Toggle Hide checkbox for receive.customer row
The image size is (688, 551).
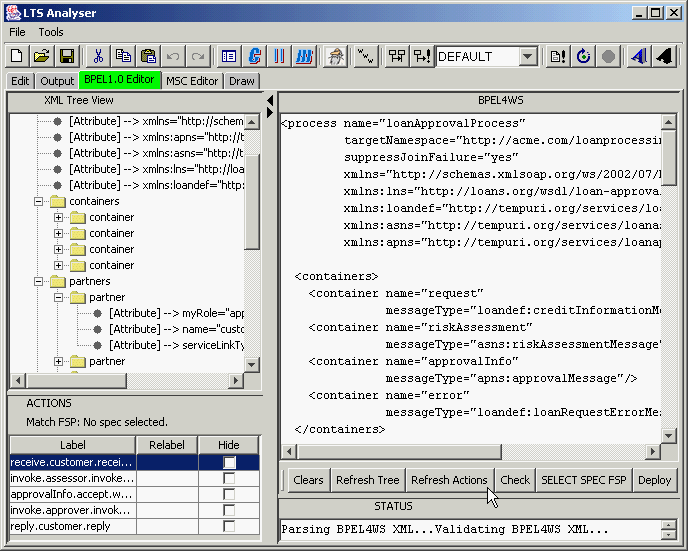coord(229,463)
